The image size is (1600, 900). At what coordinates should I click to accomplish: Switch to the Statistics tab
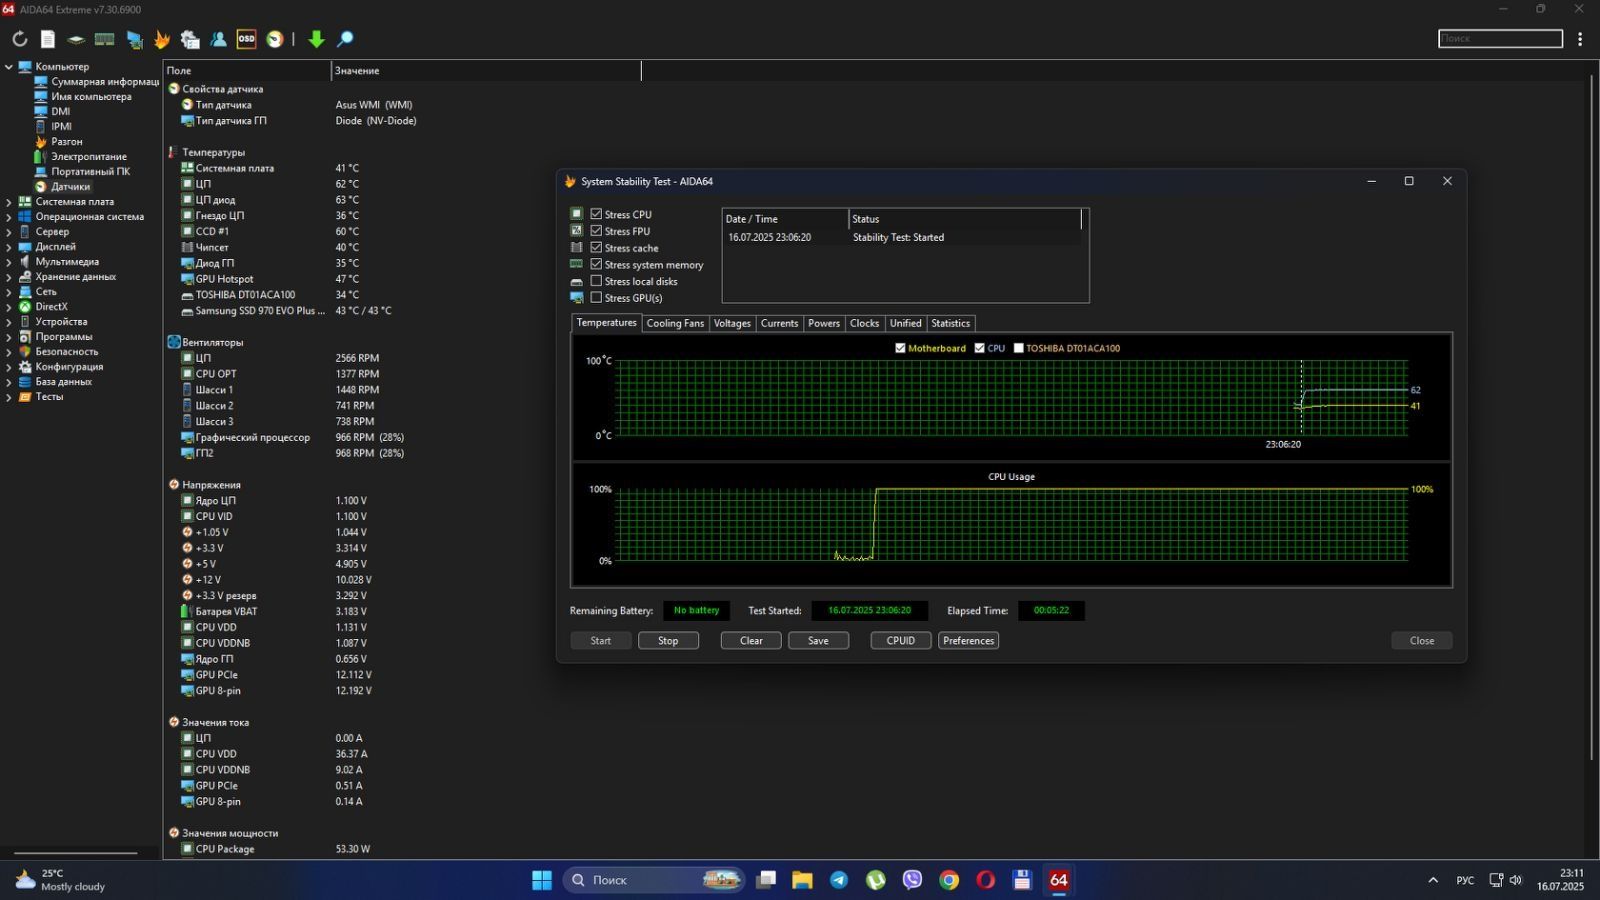tap(950, 323)
